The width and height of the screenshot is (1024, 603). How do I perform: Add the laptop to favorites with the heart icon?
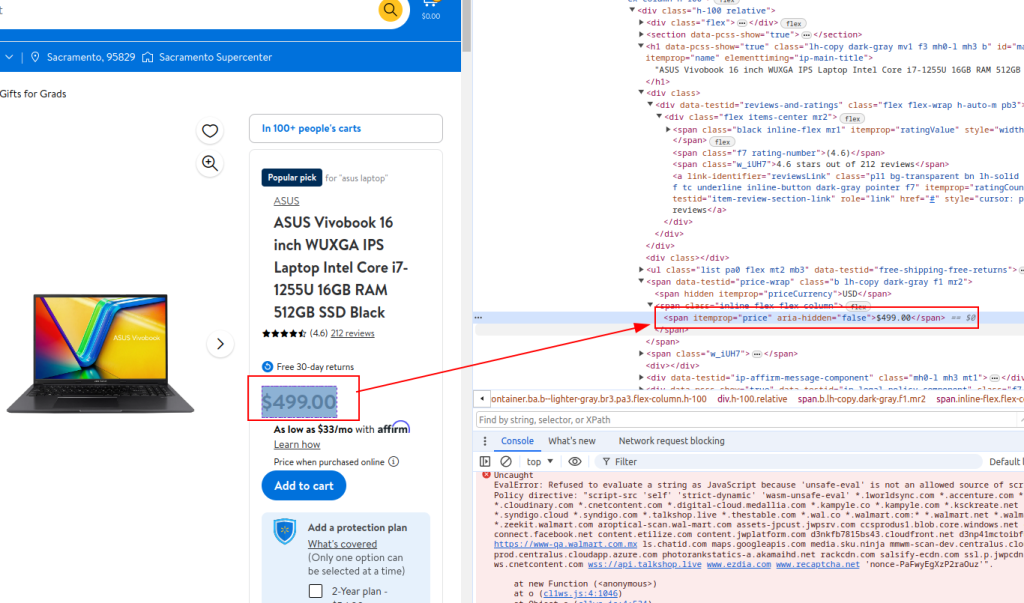pyautogui.click(x=210, y=131)
